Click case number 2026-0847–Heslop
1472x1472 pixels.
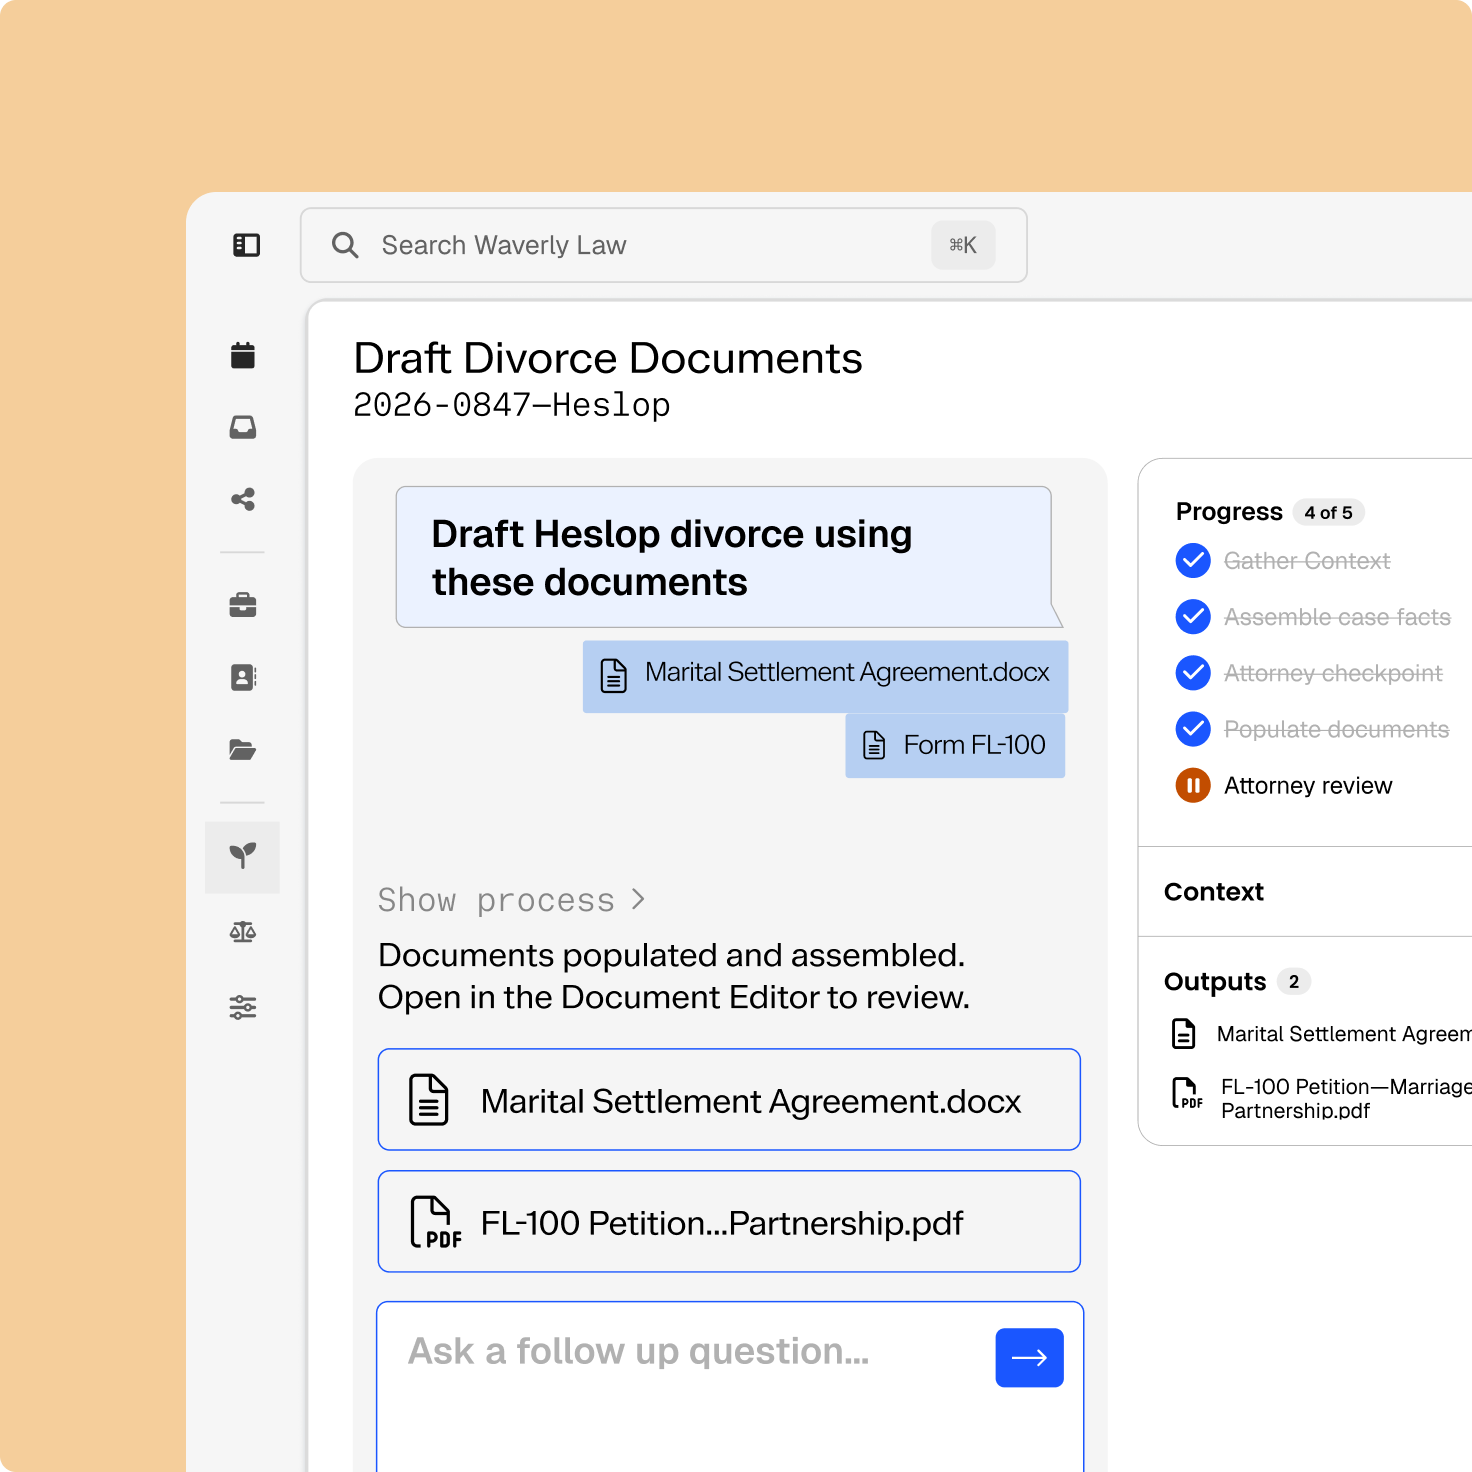tap(512, 405)
